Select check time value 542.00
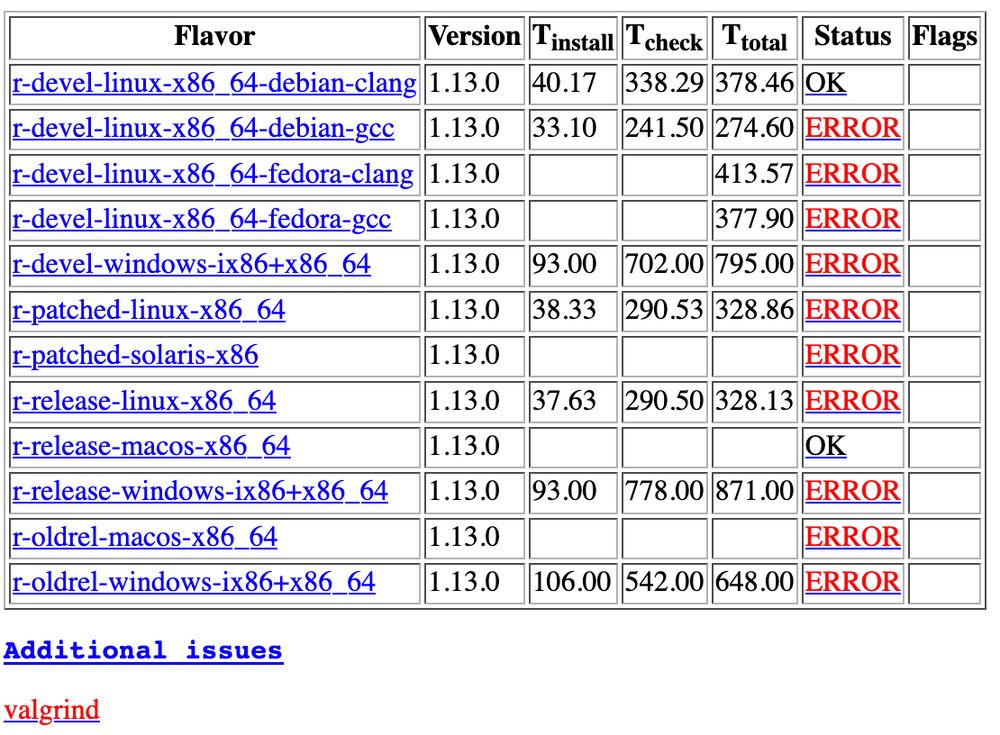The width and height of the screenshot is (1000, 735). 665,583
